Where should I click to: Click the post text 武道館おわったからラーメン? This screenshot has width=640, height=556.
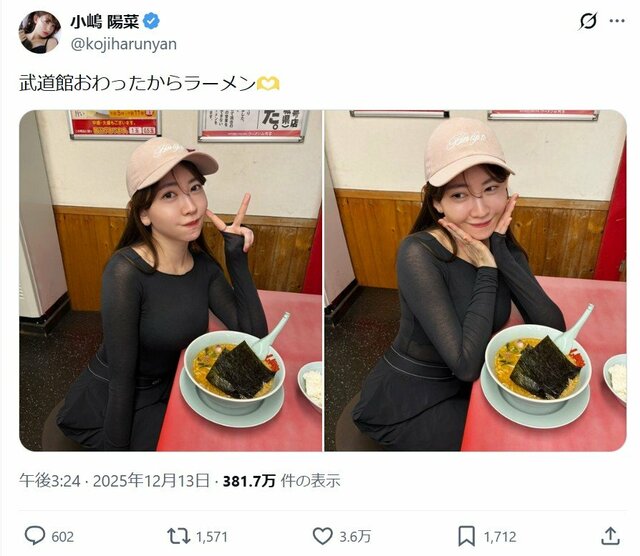click(x=138, y=83)
